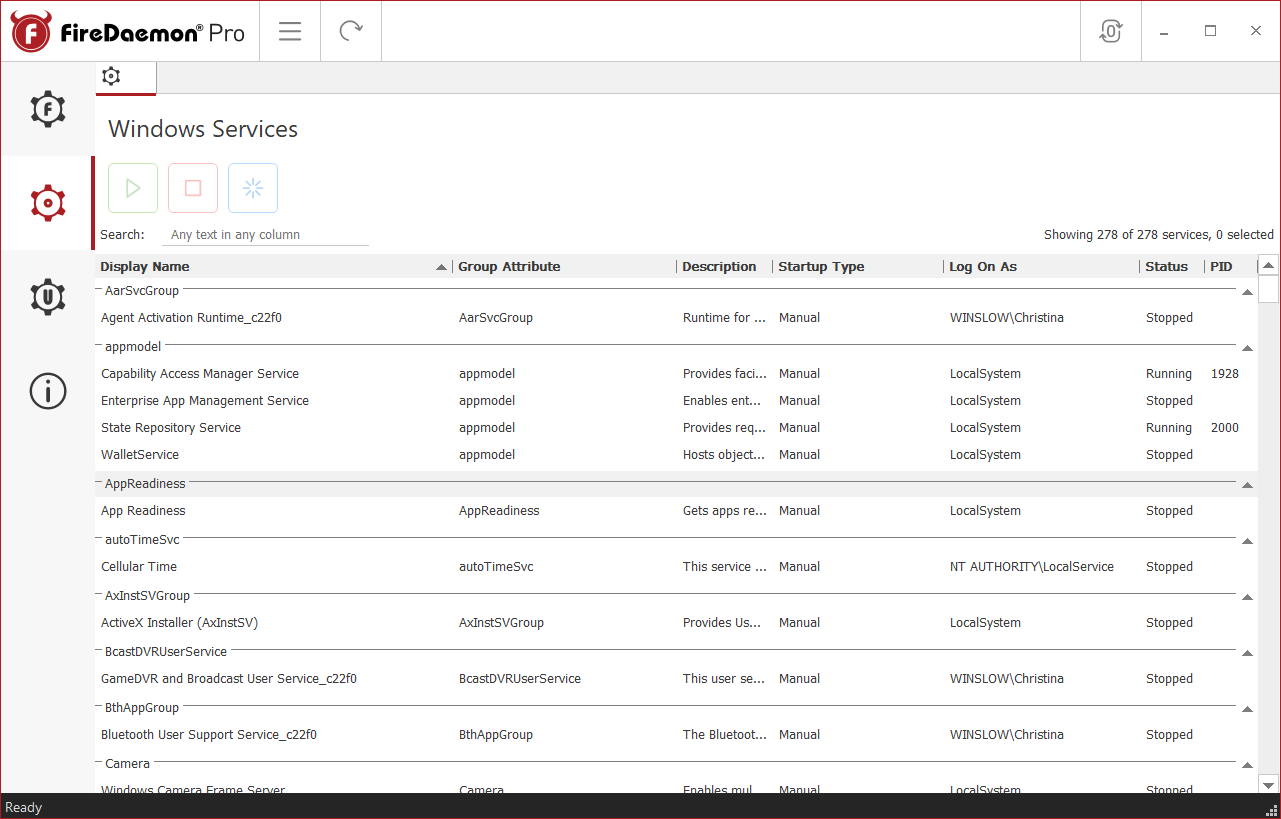Open the sidebar gear icon with U
The width and height of the screenshot is (1281, 819).
click(x=47, y=297)
